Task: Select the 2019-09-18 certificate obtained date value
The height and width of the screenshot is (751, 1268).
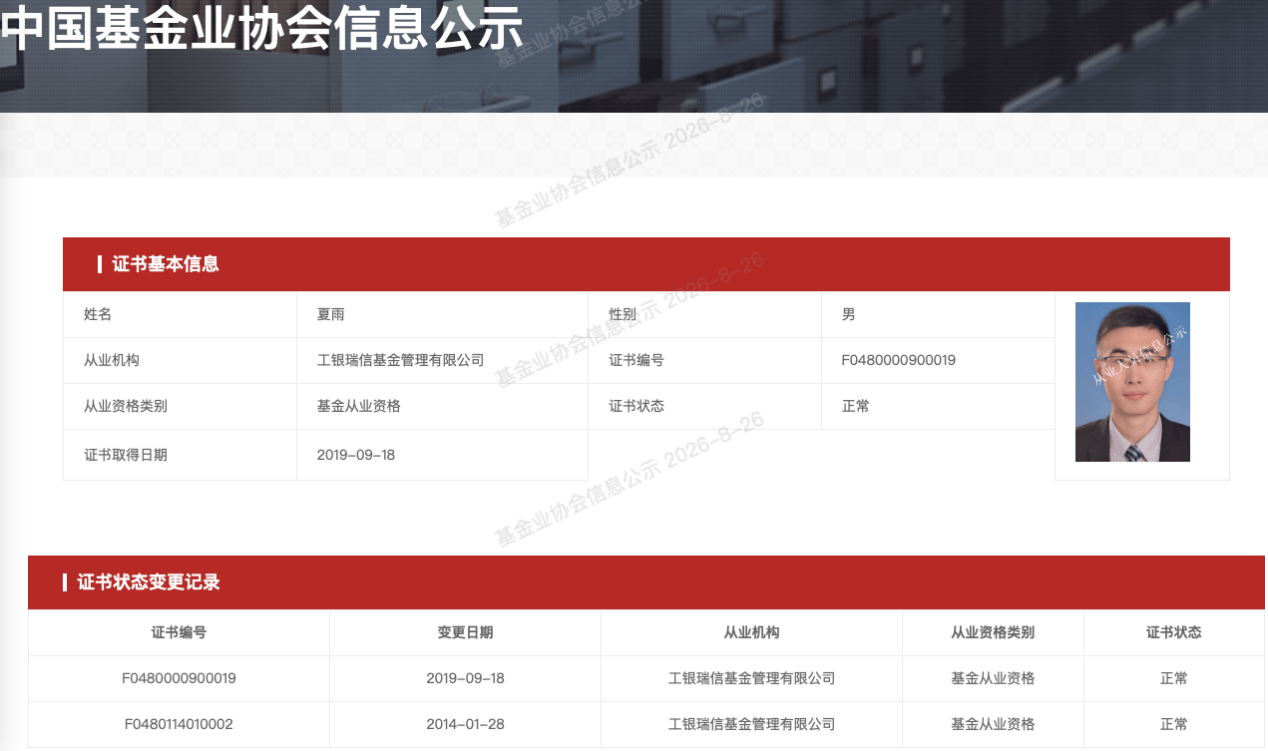Action: pyautogui.click(x=356, y=455)
